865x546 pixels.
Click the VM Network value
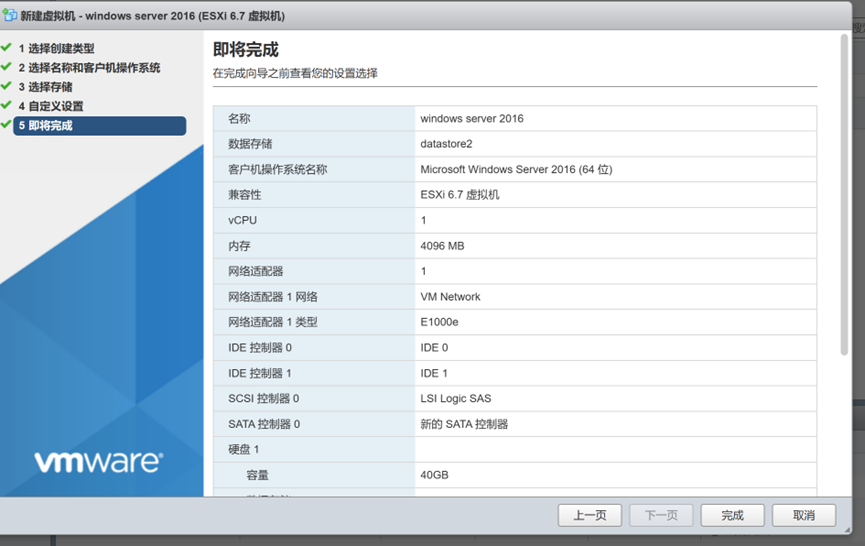450,297
